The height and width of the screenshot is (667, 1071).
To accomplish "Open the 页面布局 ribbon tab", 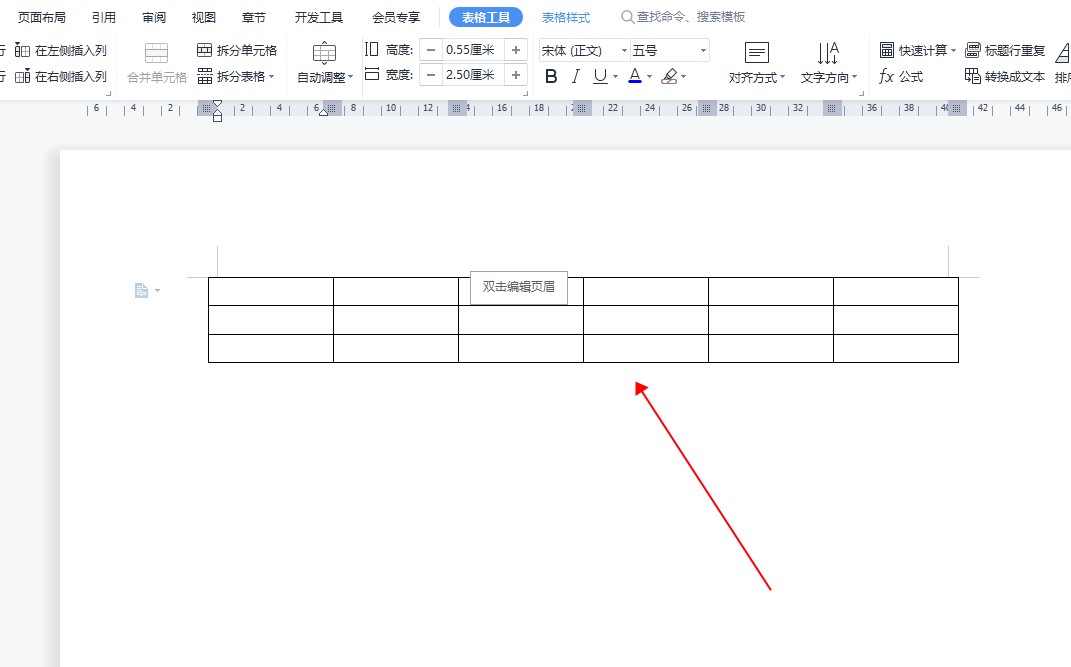I will click(42, 17).
